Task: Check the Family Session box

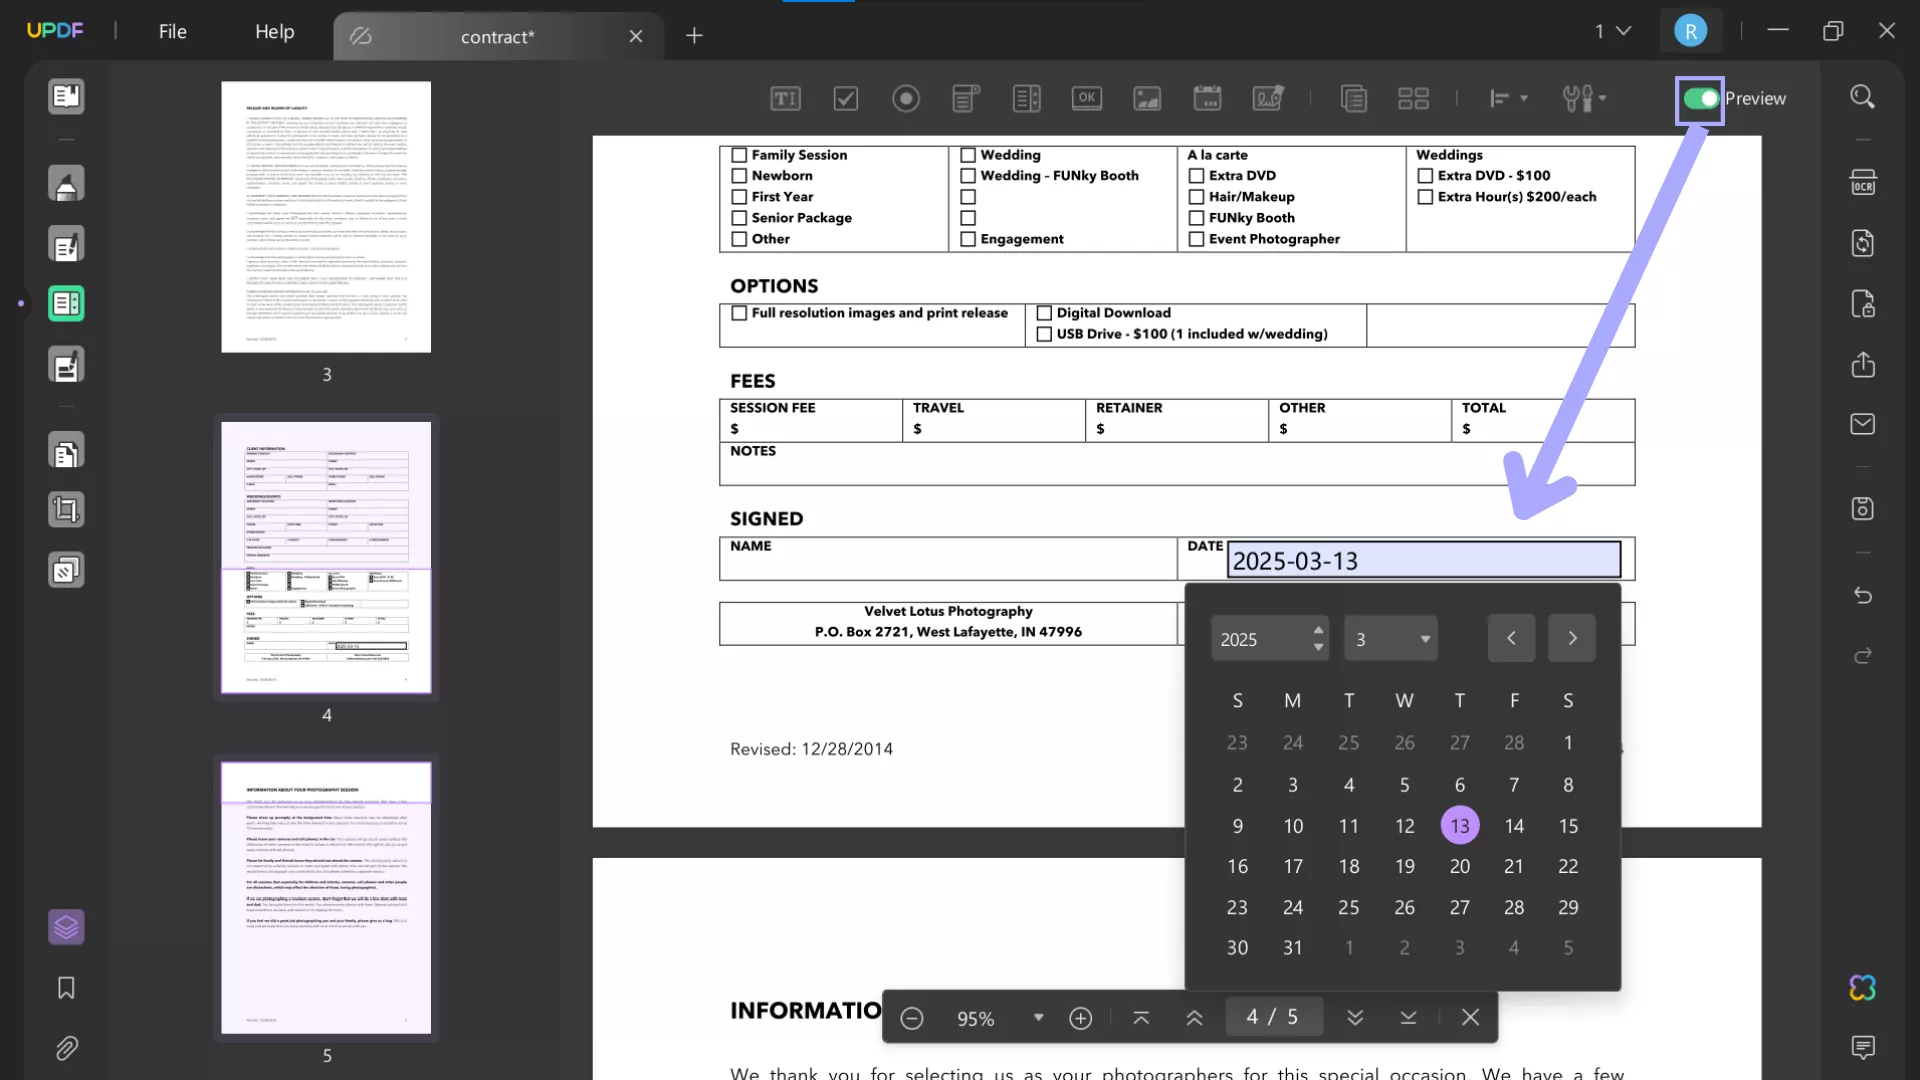Action: 739,155
